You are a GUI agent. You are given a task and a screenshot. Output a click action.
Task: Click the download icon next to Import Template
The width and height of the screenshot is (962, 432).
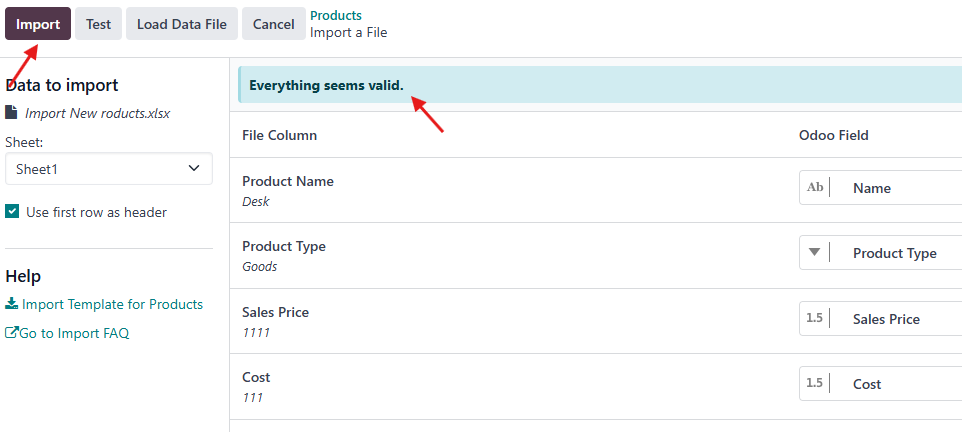pyautogui.click(x=12, y=304)
